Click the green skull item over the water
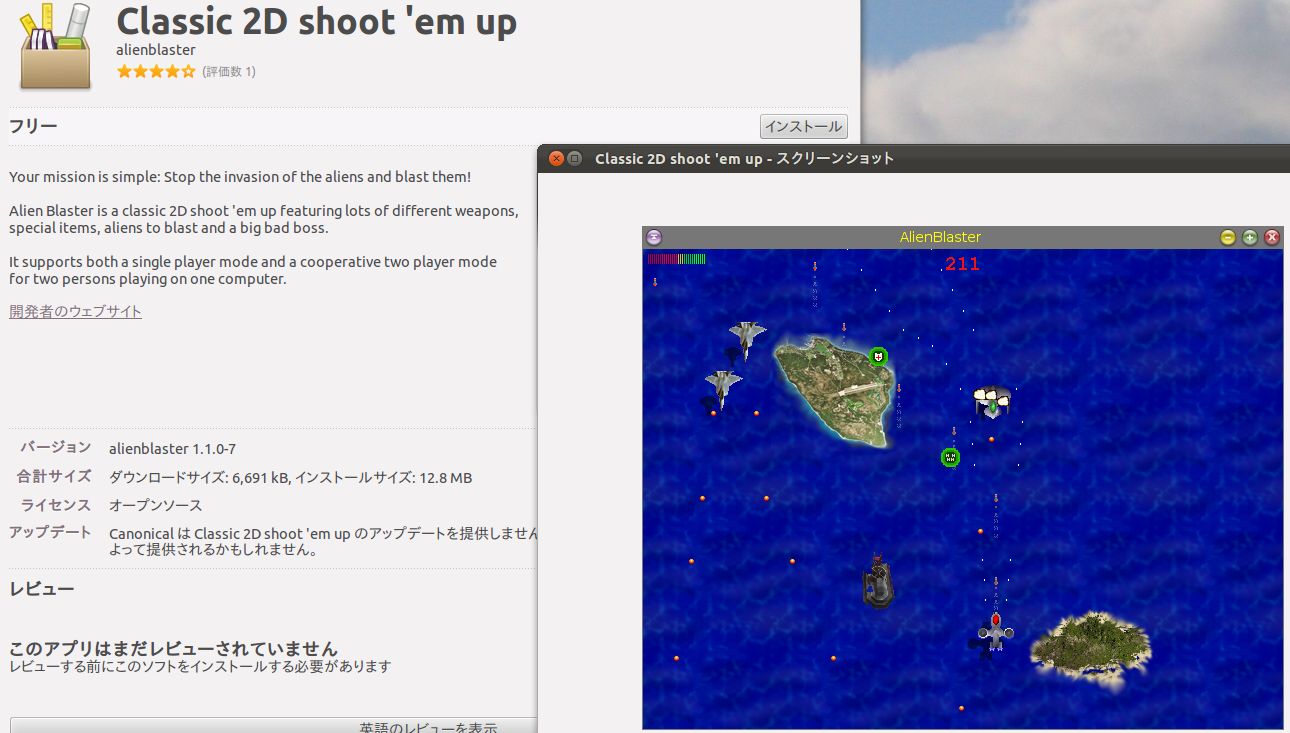The width and height of the screenshot is (1290, 733). click(951, 457)
